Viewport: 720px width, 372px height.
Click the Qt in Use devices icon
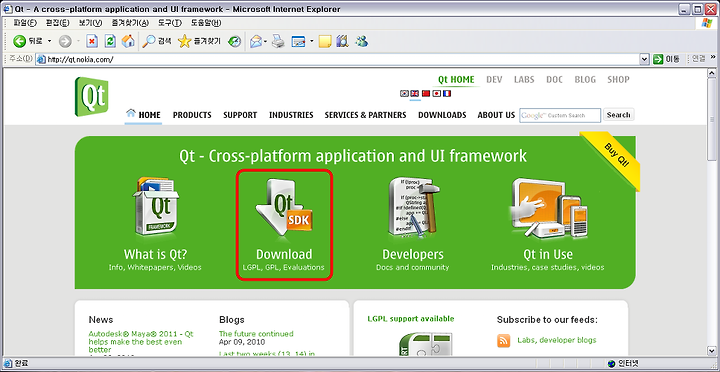click(548, 208)
